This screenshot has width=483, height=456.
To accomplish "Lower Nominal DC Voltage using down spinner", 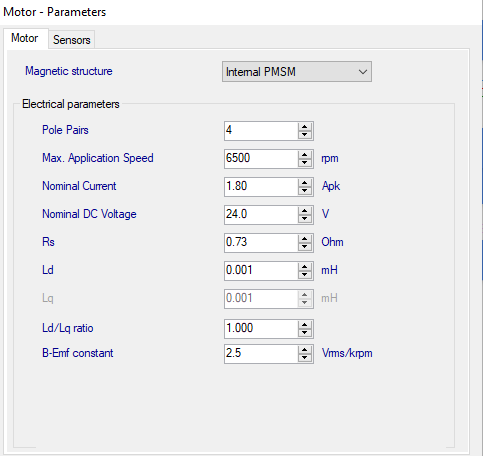I will point(305,219).
